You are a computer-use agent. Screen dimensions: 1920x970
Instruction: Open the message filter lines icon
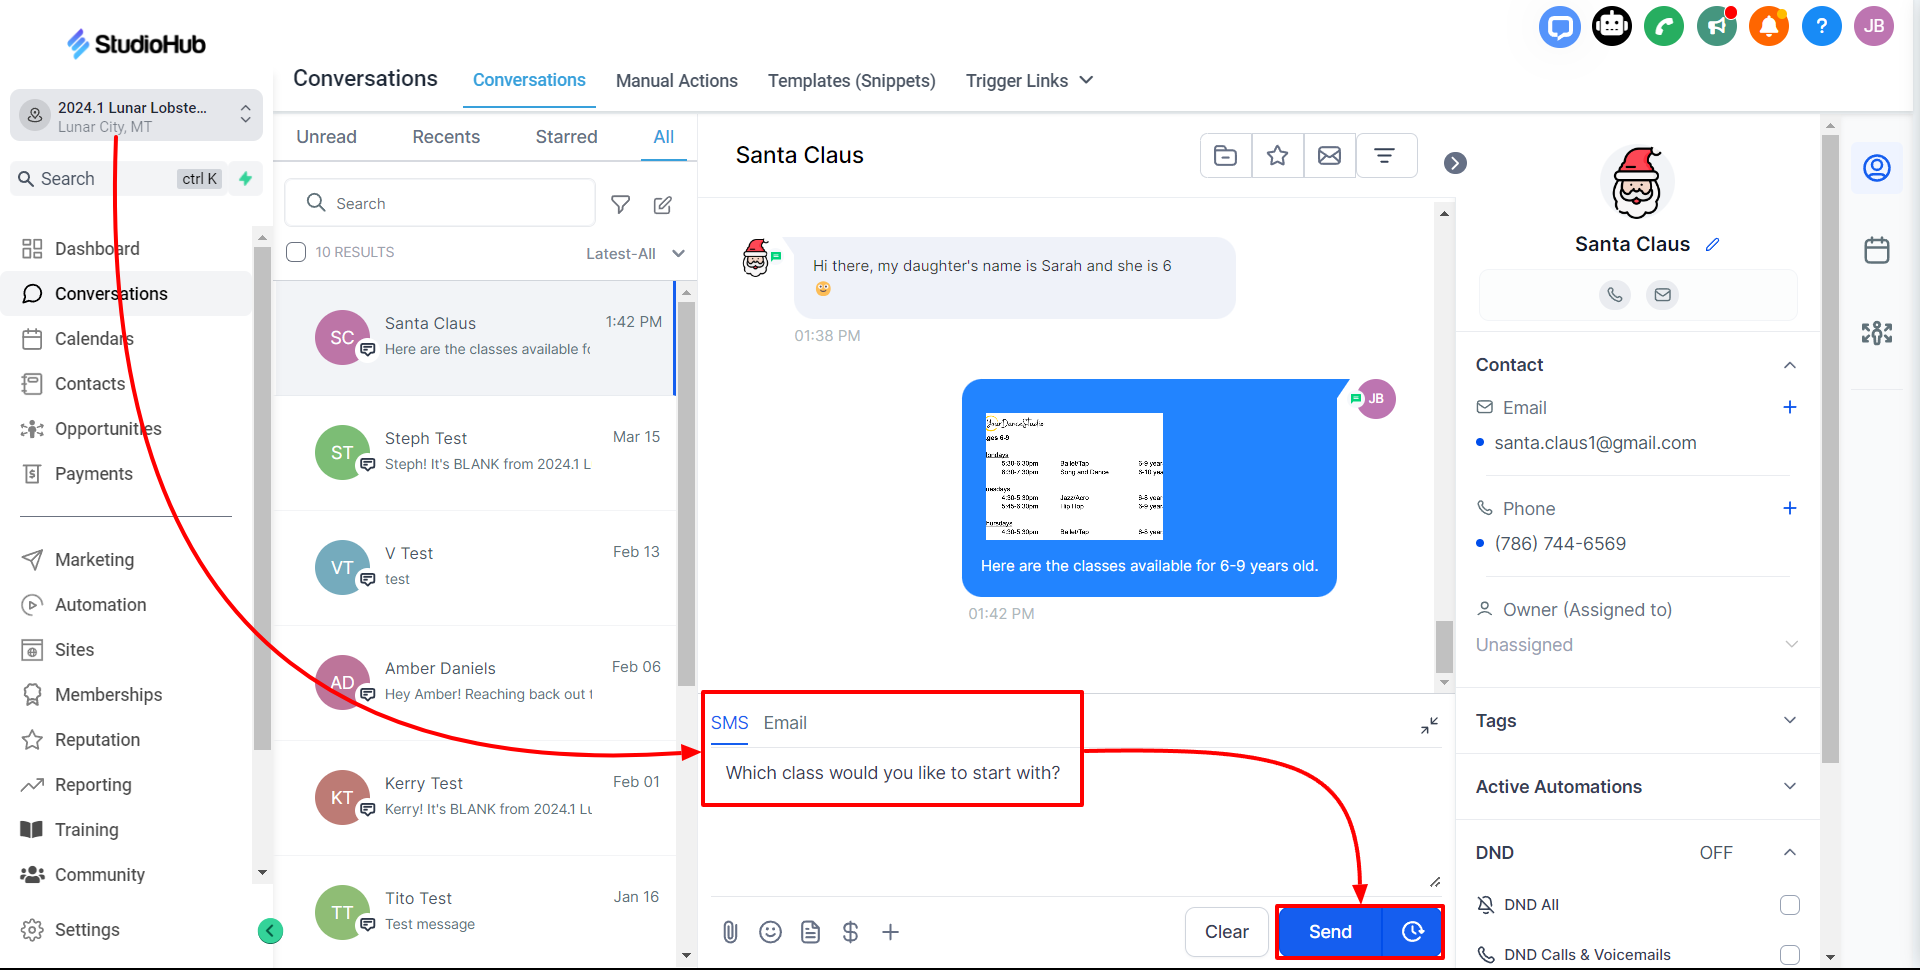pyautogui.click(x=1385, y=156)
